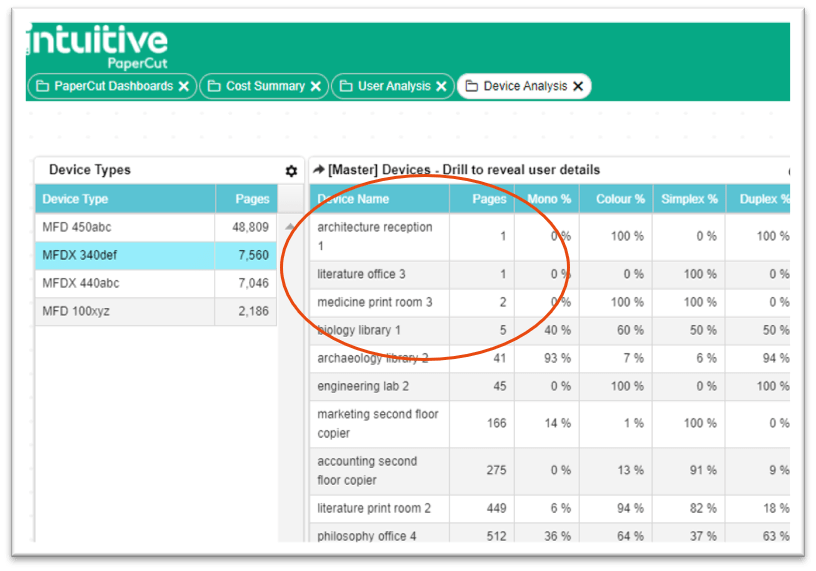Select the Device Analysis tab
Image resolution: width=816 pixels, height=571 pixels.
click(525, 86)
